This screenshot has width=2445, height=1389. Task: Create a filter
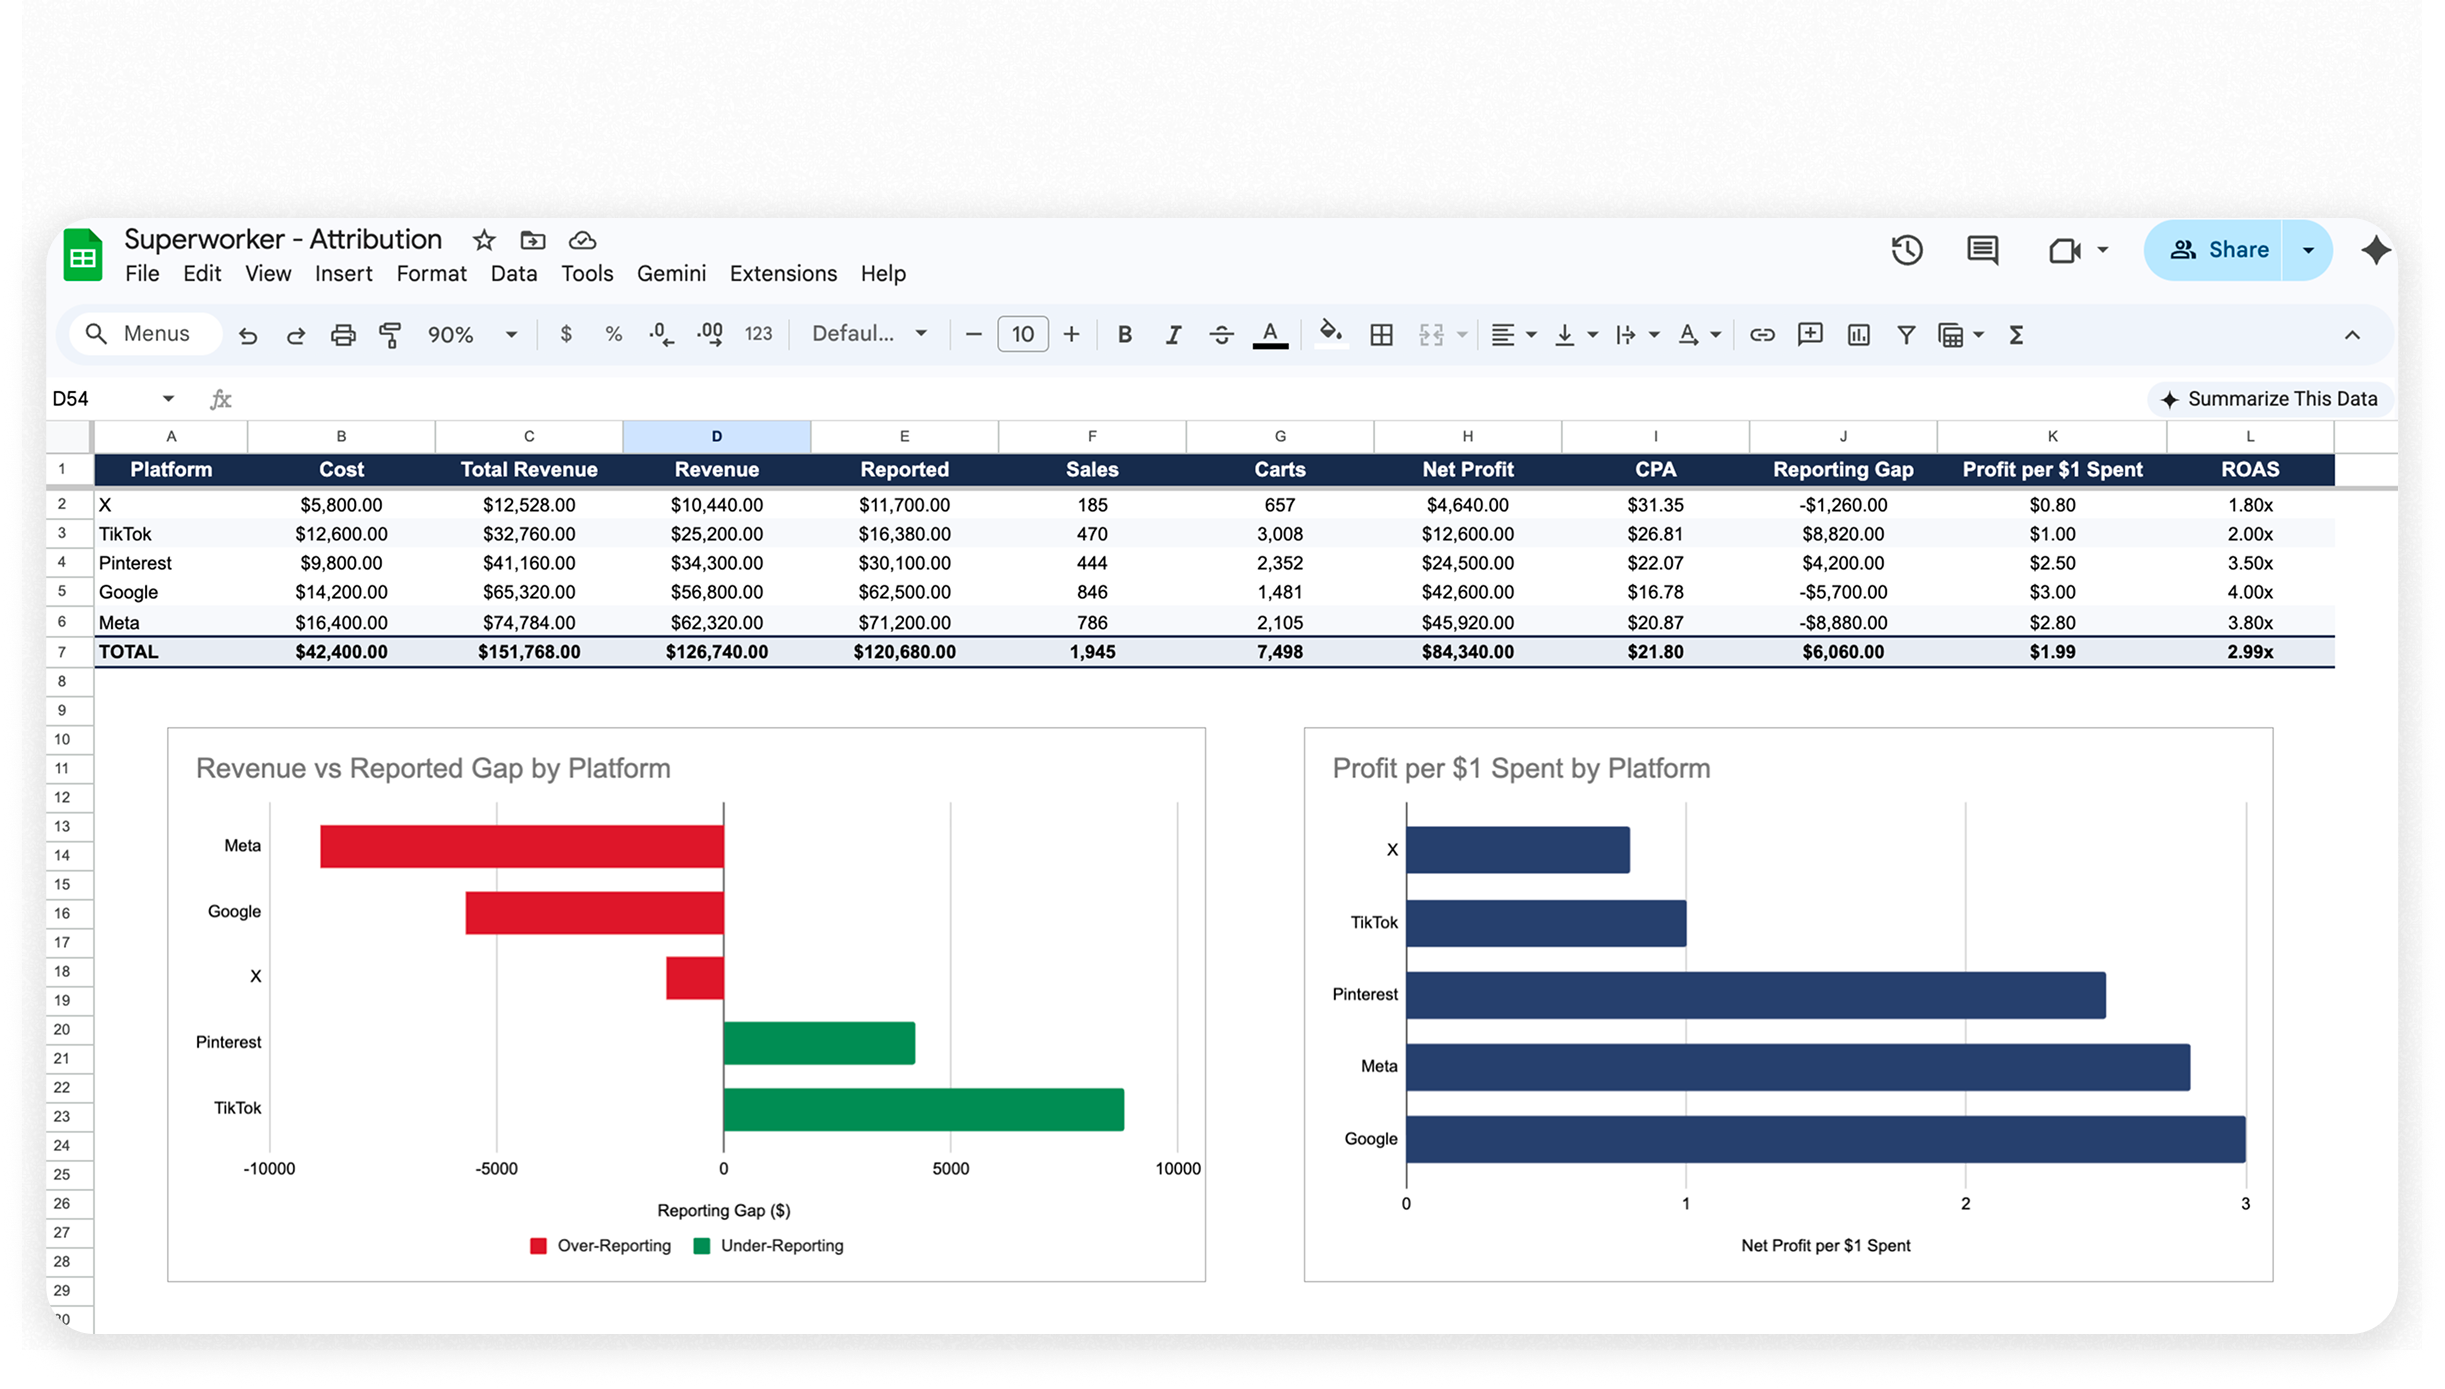1906,335
